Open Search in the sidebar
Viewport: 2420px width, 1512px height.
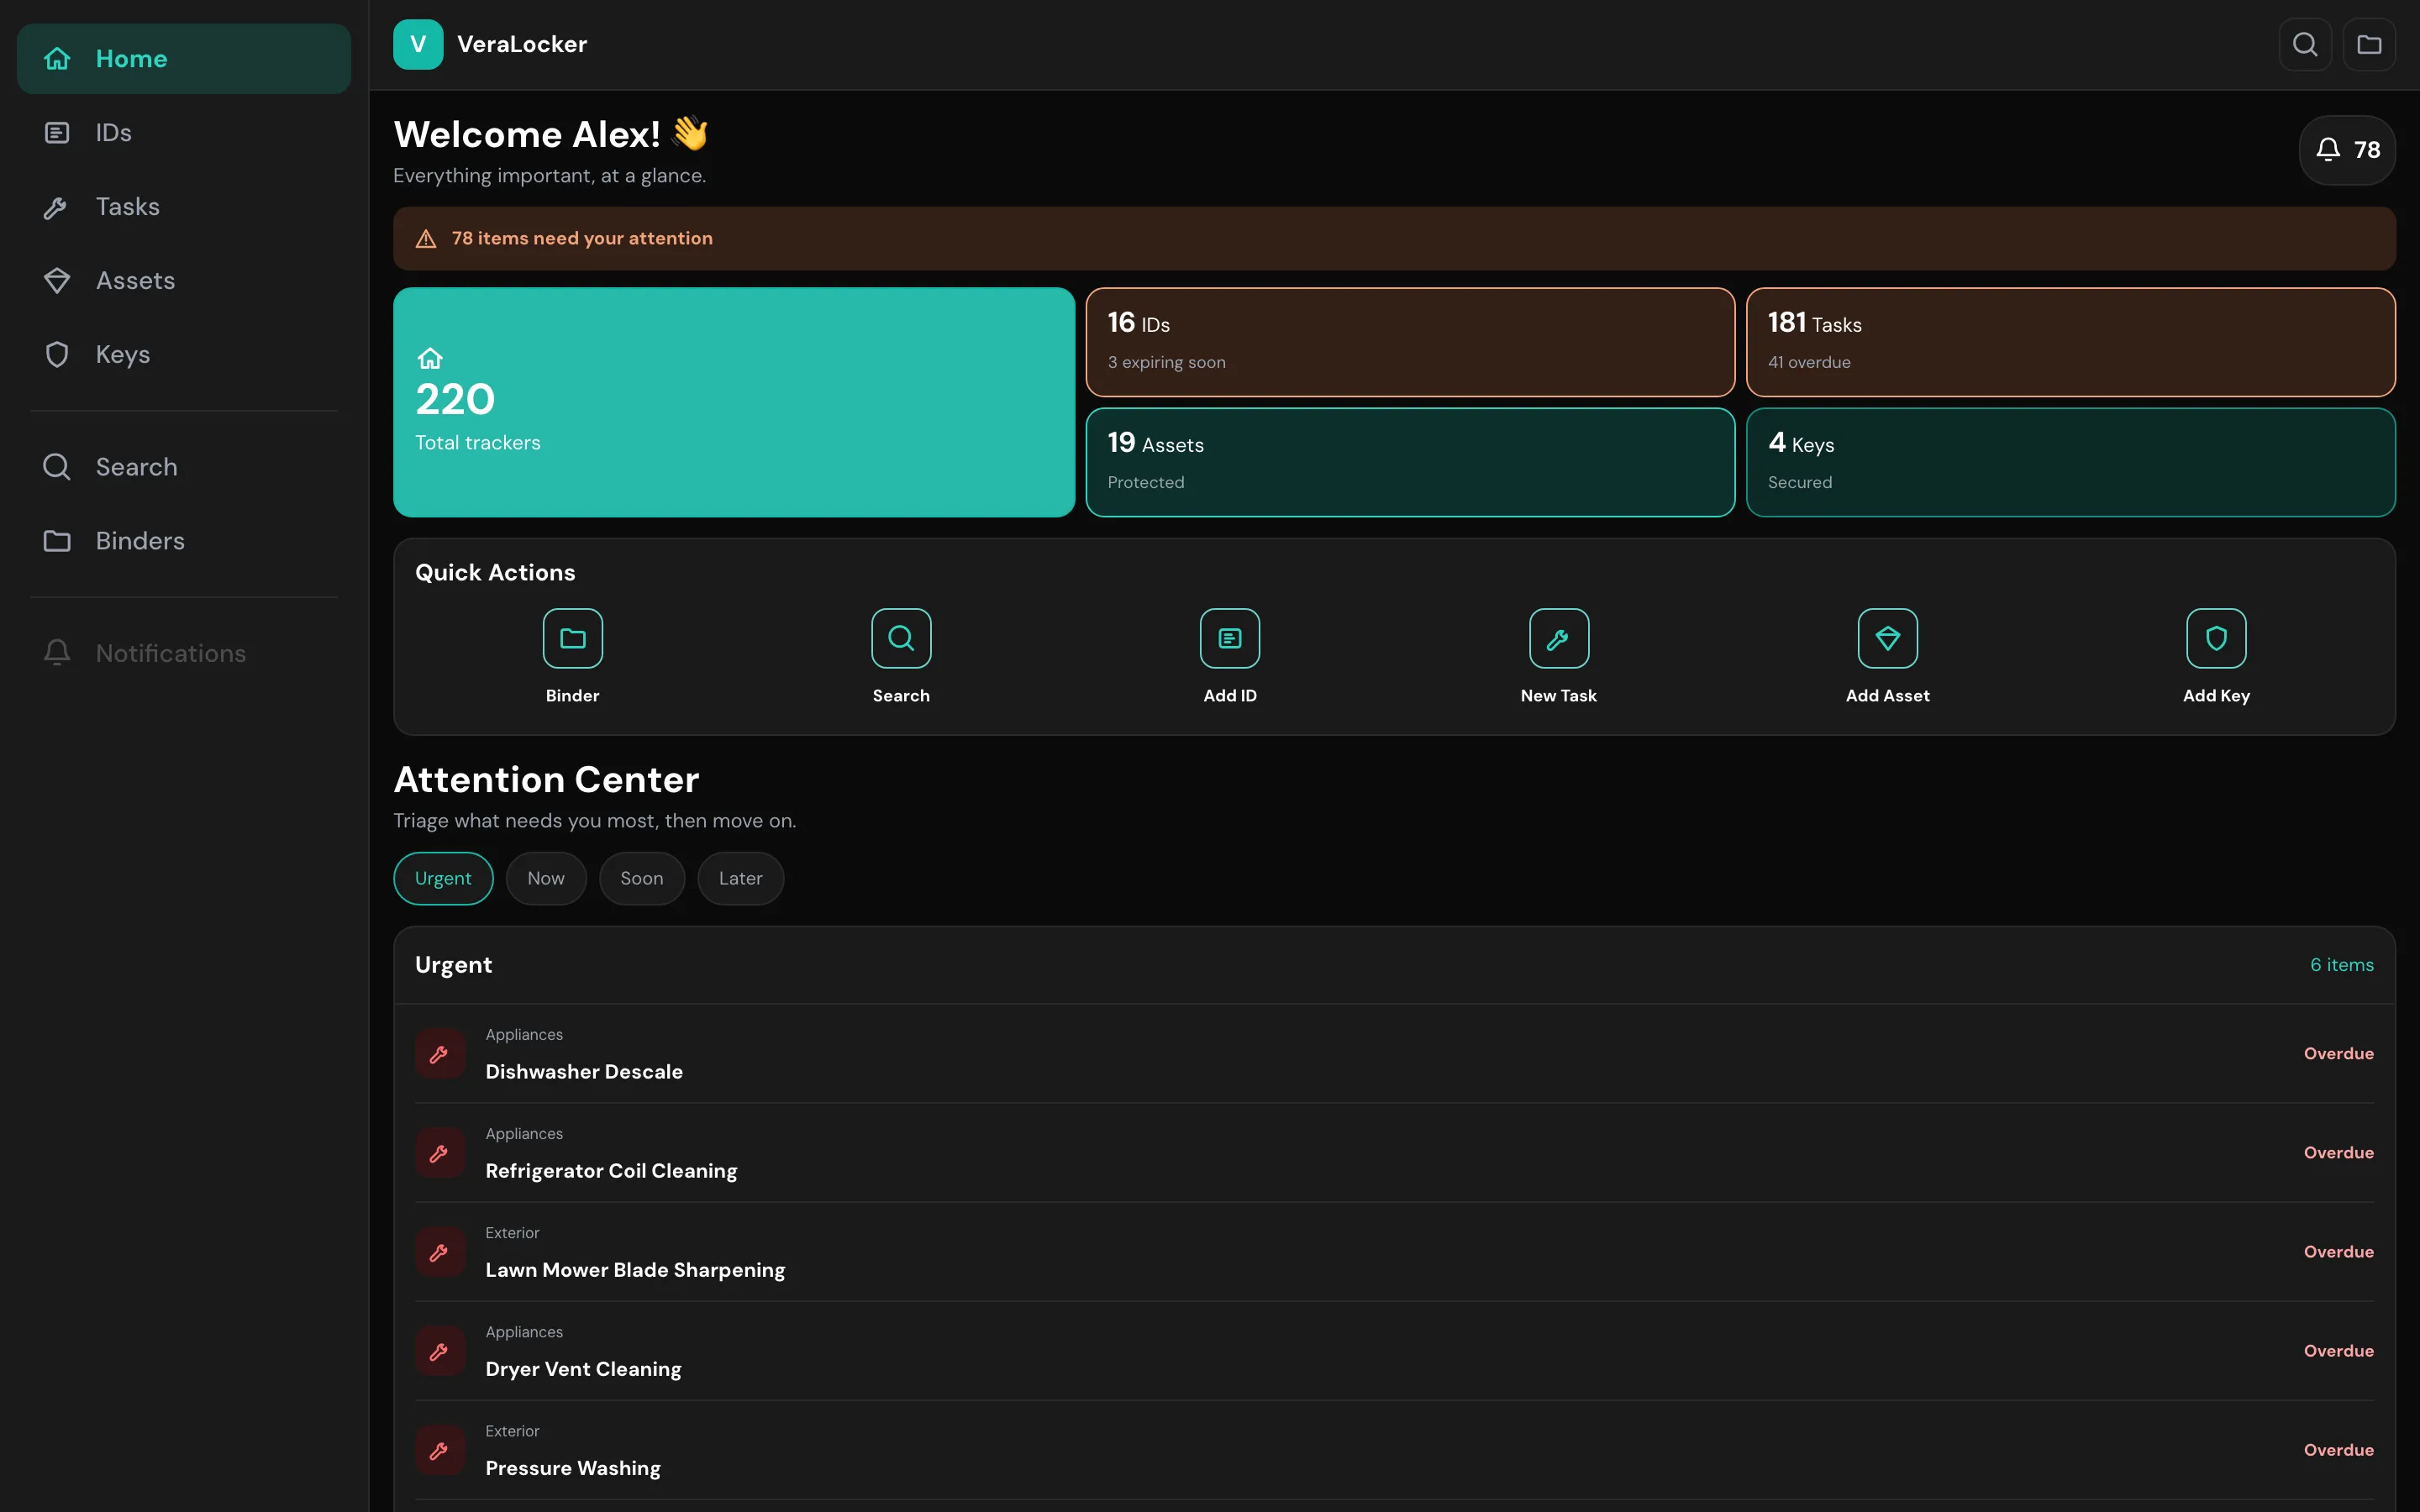(x=184, y=467)
